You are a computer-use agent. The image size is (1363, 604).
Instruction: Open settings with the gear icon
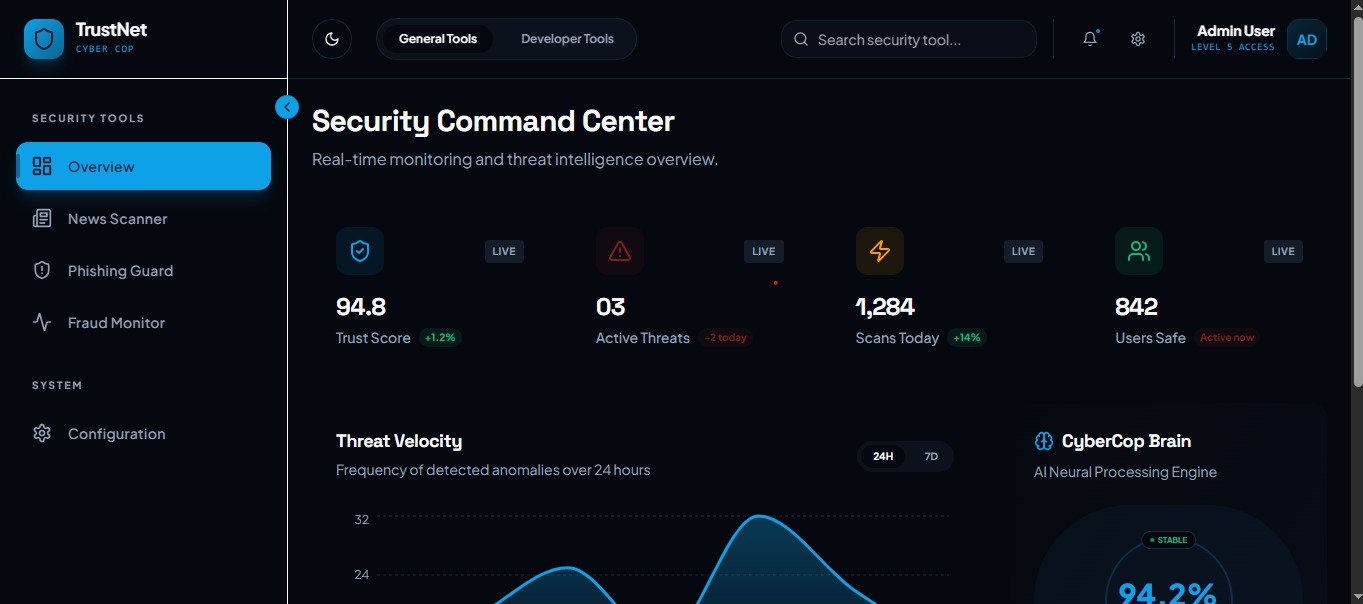click(x=1137, y=39)
